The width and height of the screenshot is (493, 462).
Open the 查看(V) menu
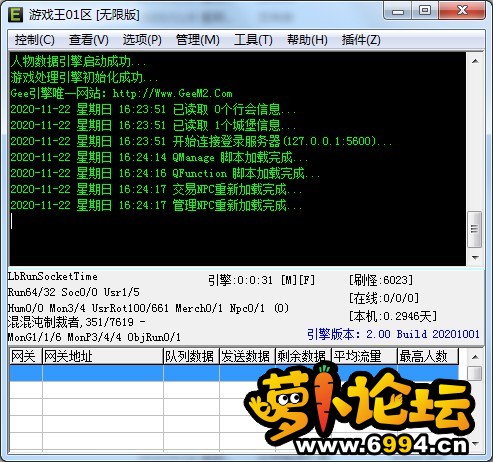(x=89, y=40)
